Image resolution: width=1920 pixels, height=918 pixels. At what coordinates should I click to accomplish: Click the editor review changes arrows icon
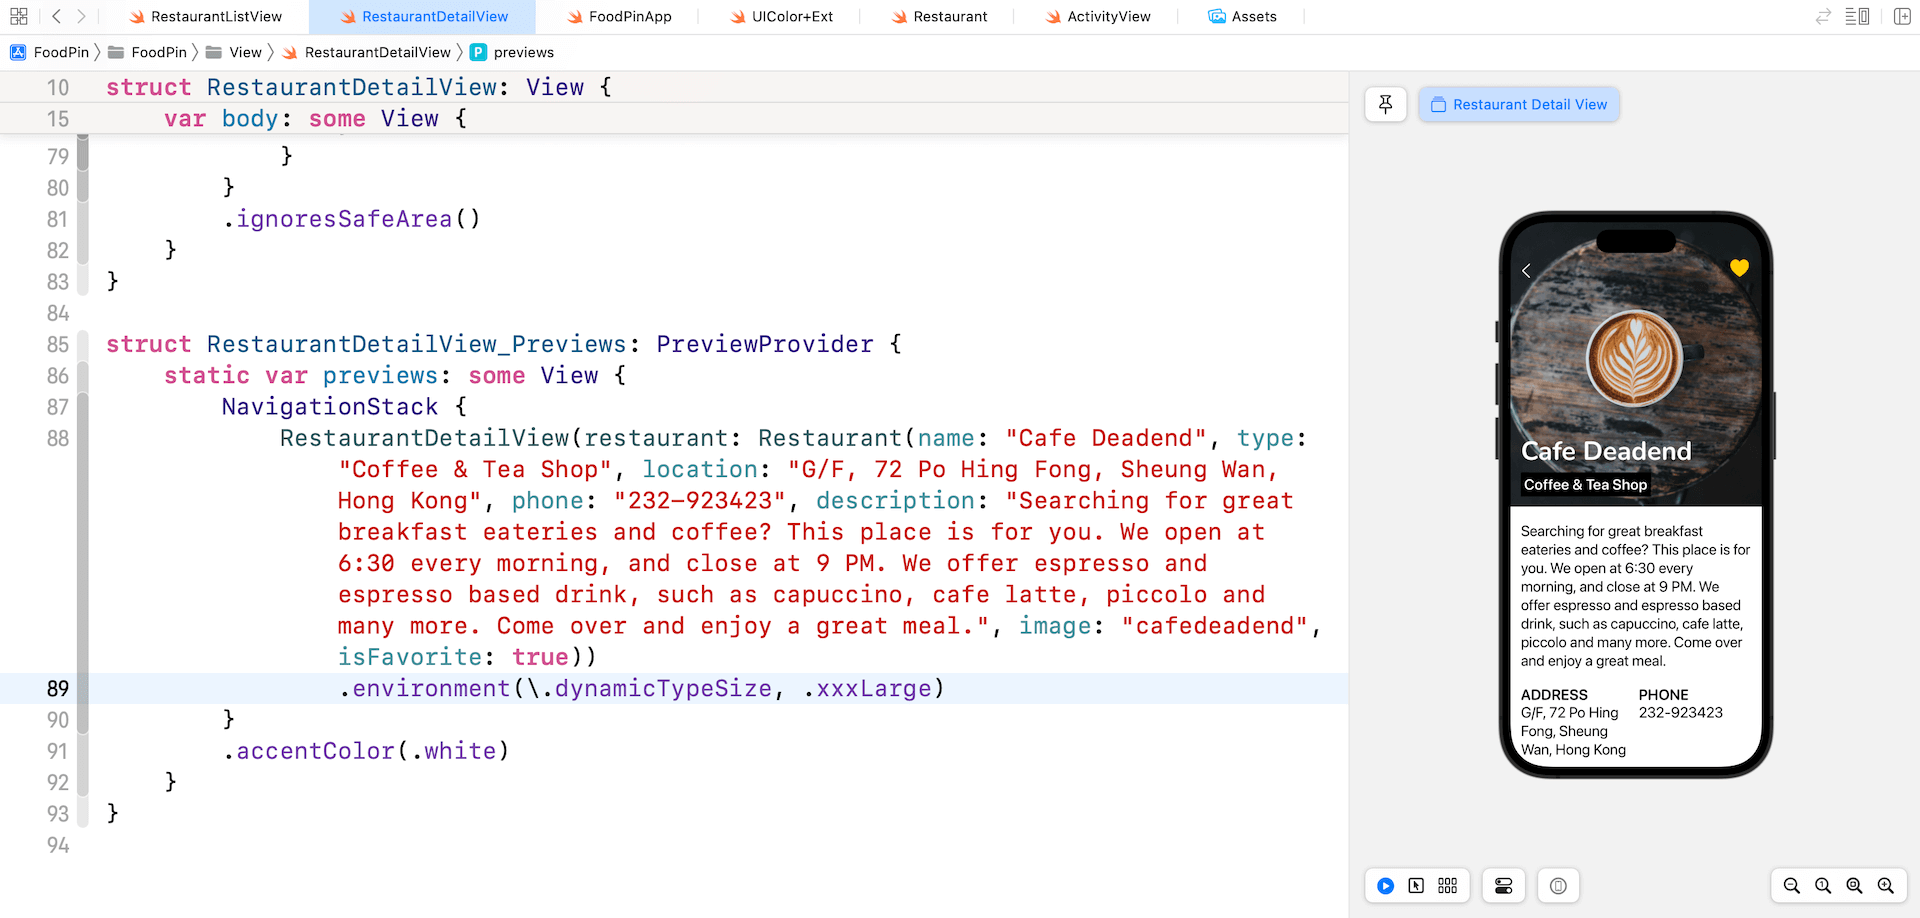[1823, 16]
